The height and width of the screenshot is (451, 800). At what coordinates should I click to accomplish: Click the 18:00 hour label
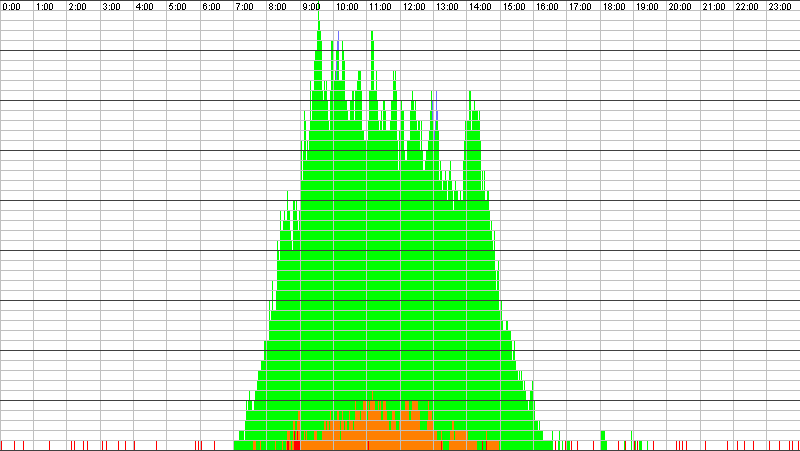[x=614, y=7]
